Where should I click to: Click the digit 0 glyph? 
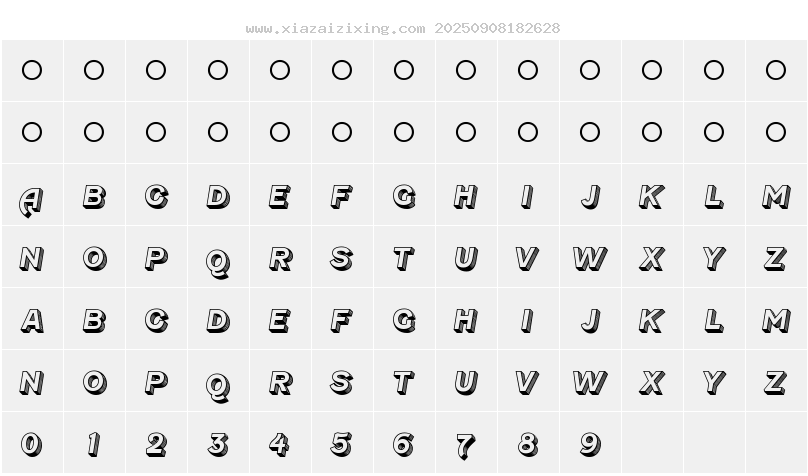[32, 443]
